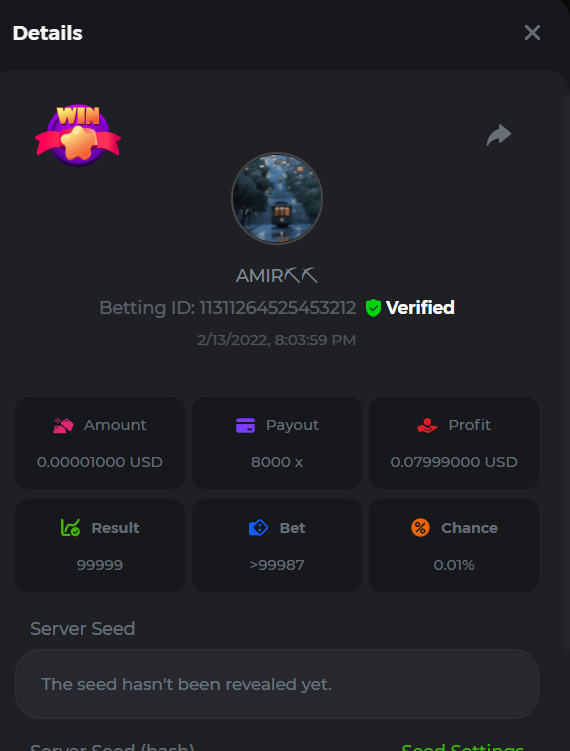Screen dimensions: 570x751
Task: Click the Server Seed field
Action: [x=277, y=684]
